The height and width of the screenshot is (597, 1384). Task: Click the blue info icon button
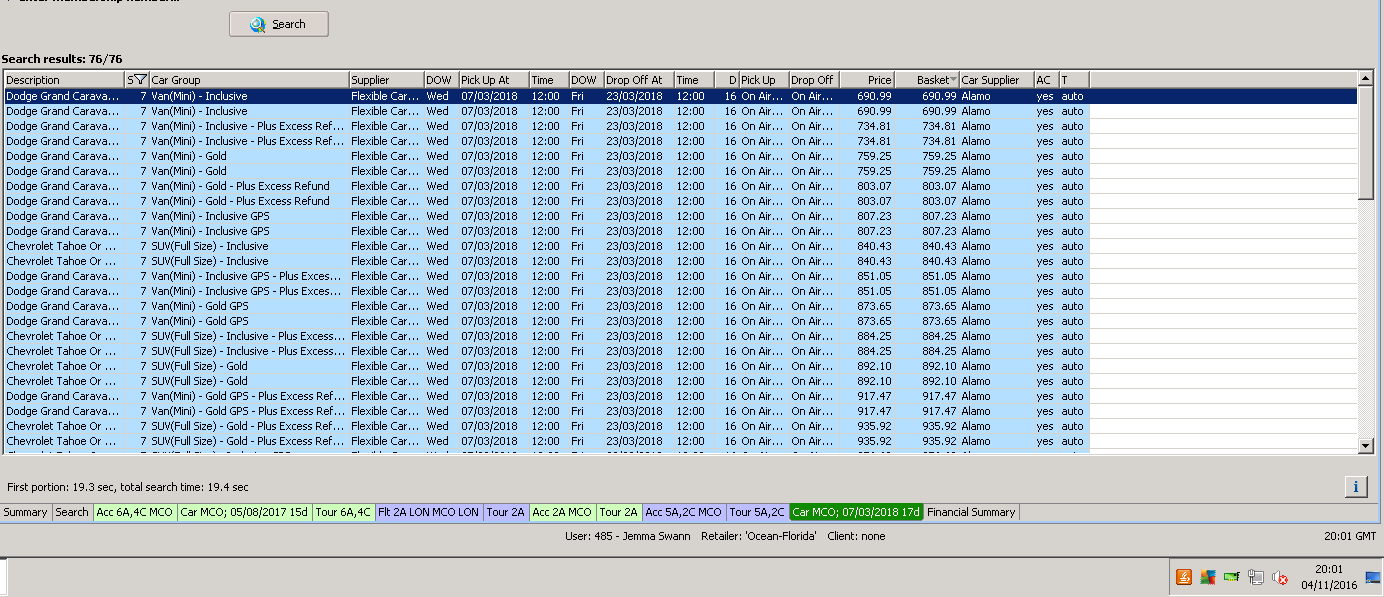[x=1355, y=487]
